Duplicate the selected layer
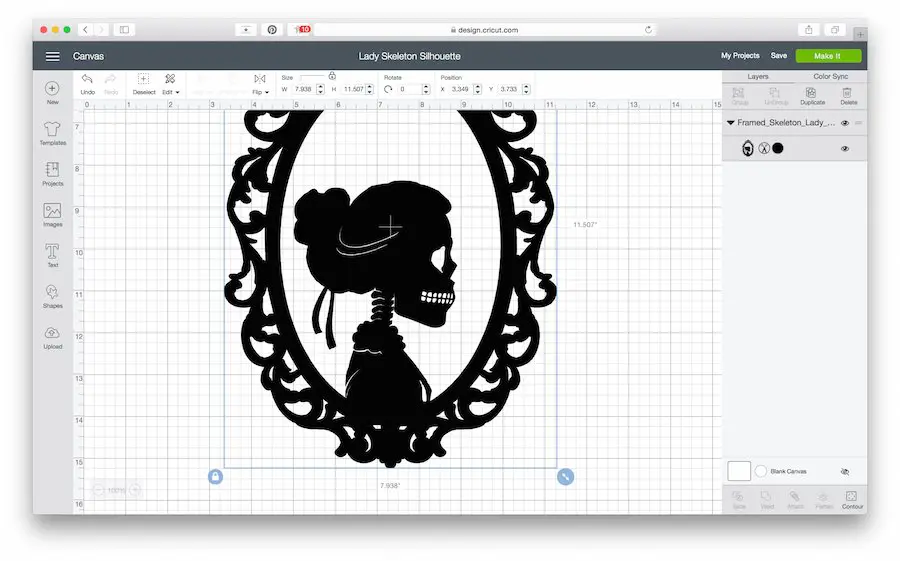The image size is (900, 561). point(812,96)
